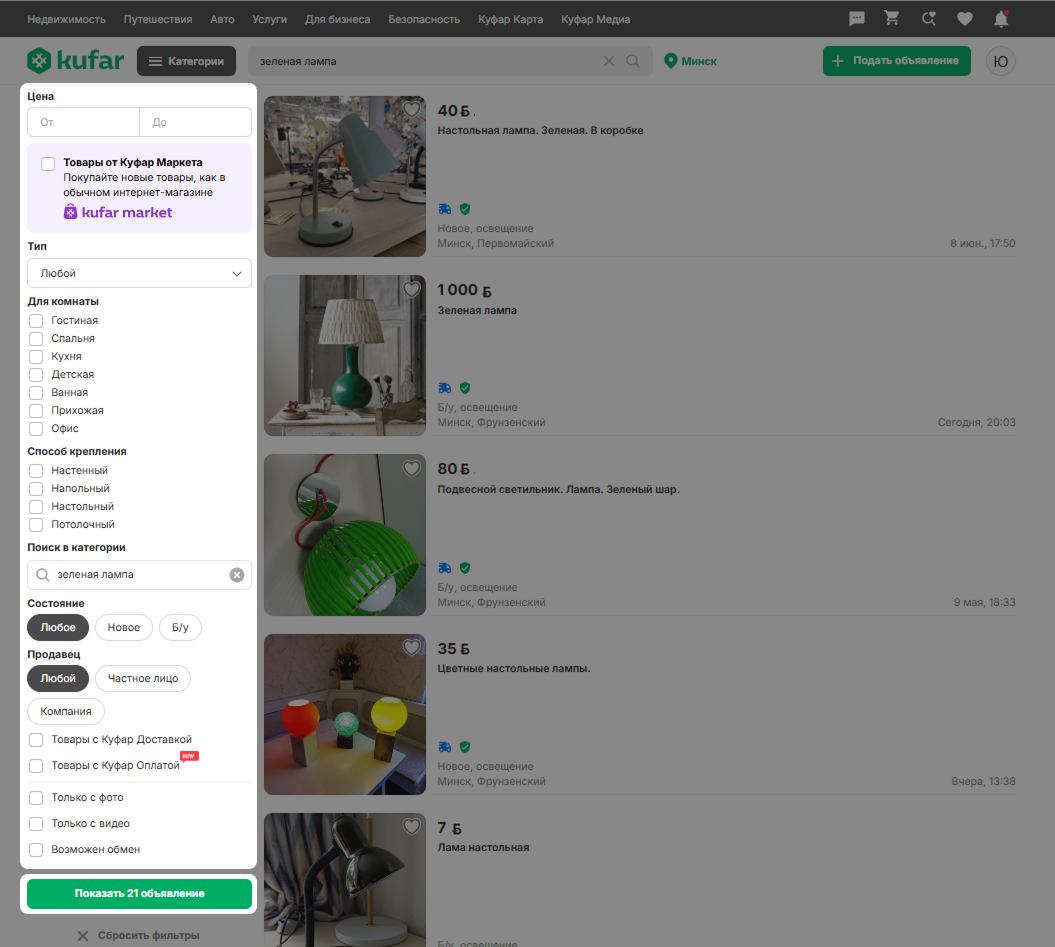The width and height of the screenshot is (1055, 947).
Task: Select Б/у condition
Action: point(180,627)
